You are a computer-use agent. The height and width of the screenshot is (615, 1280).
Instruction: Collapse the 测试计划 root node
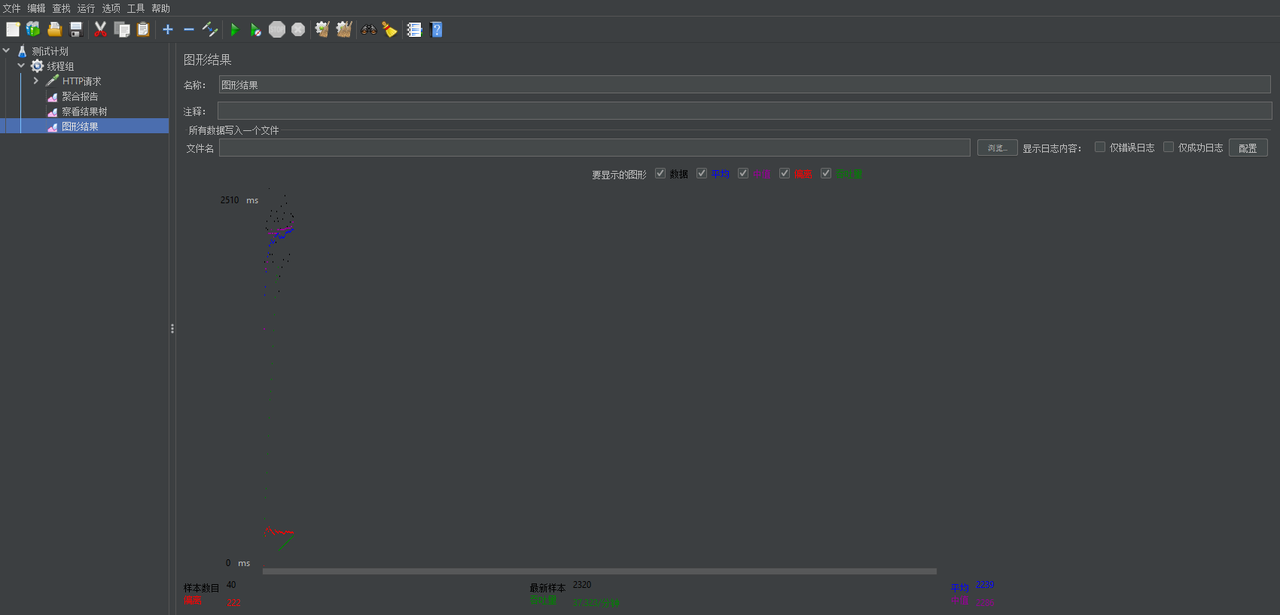[x=6, y=51]
